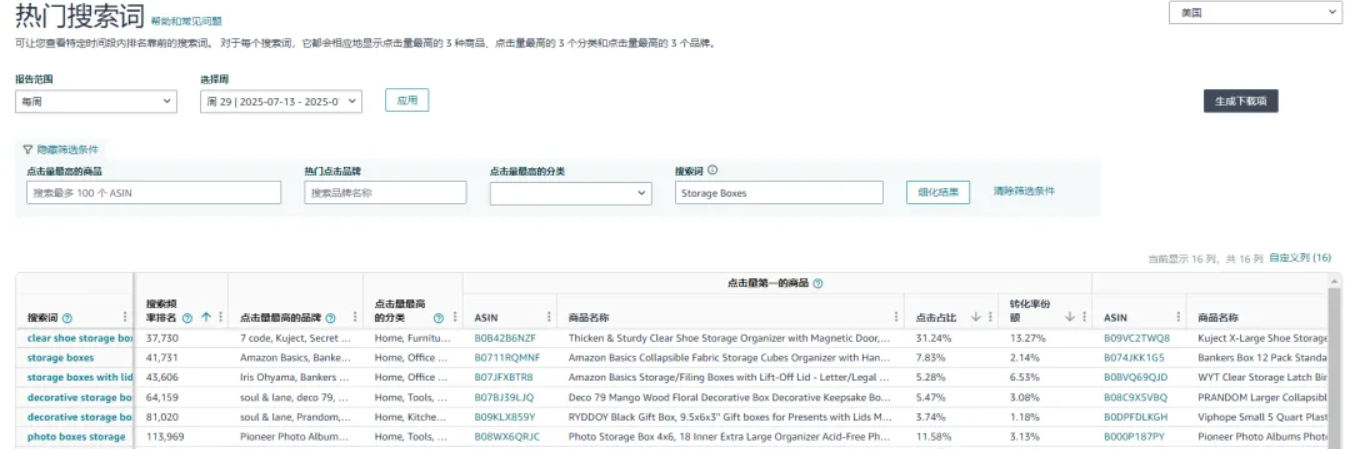Select product name RYDDOY Black Gift Box
The image size is (1346, 449).
729,416
